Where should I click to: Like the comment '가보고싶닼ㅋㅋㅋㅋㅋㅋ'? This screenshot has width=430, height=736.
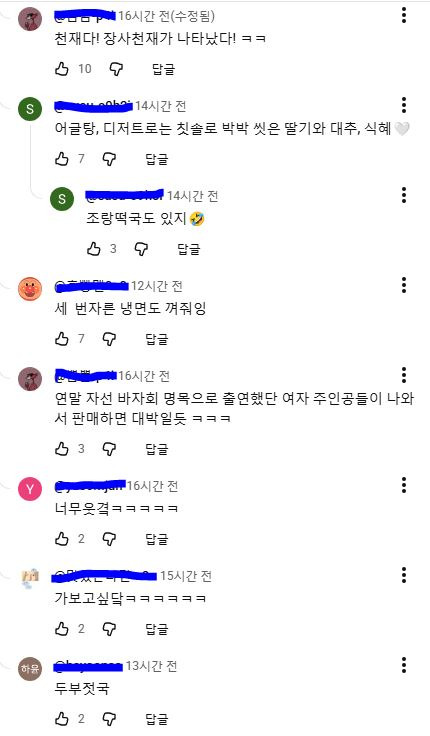point(62,629)
